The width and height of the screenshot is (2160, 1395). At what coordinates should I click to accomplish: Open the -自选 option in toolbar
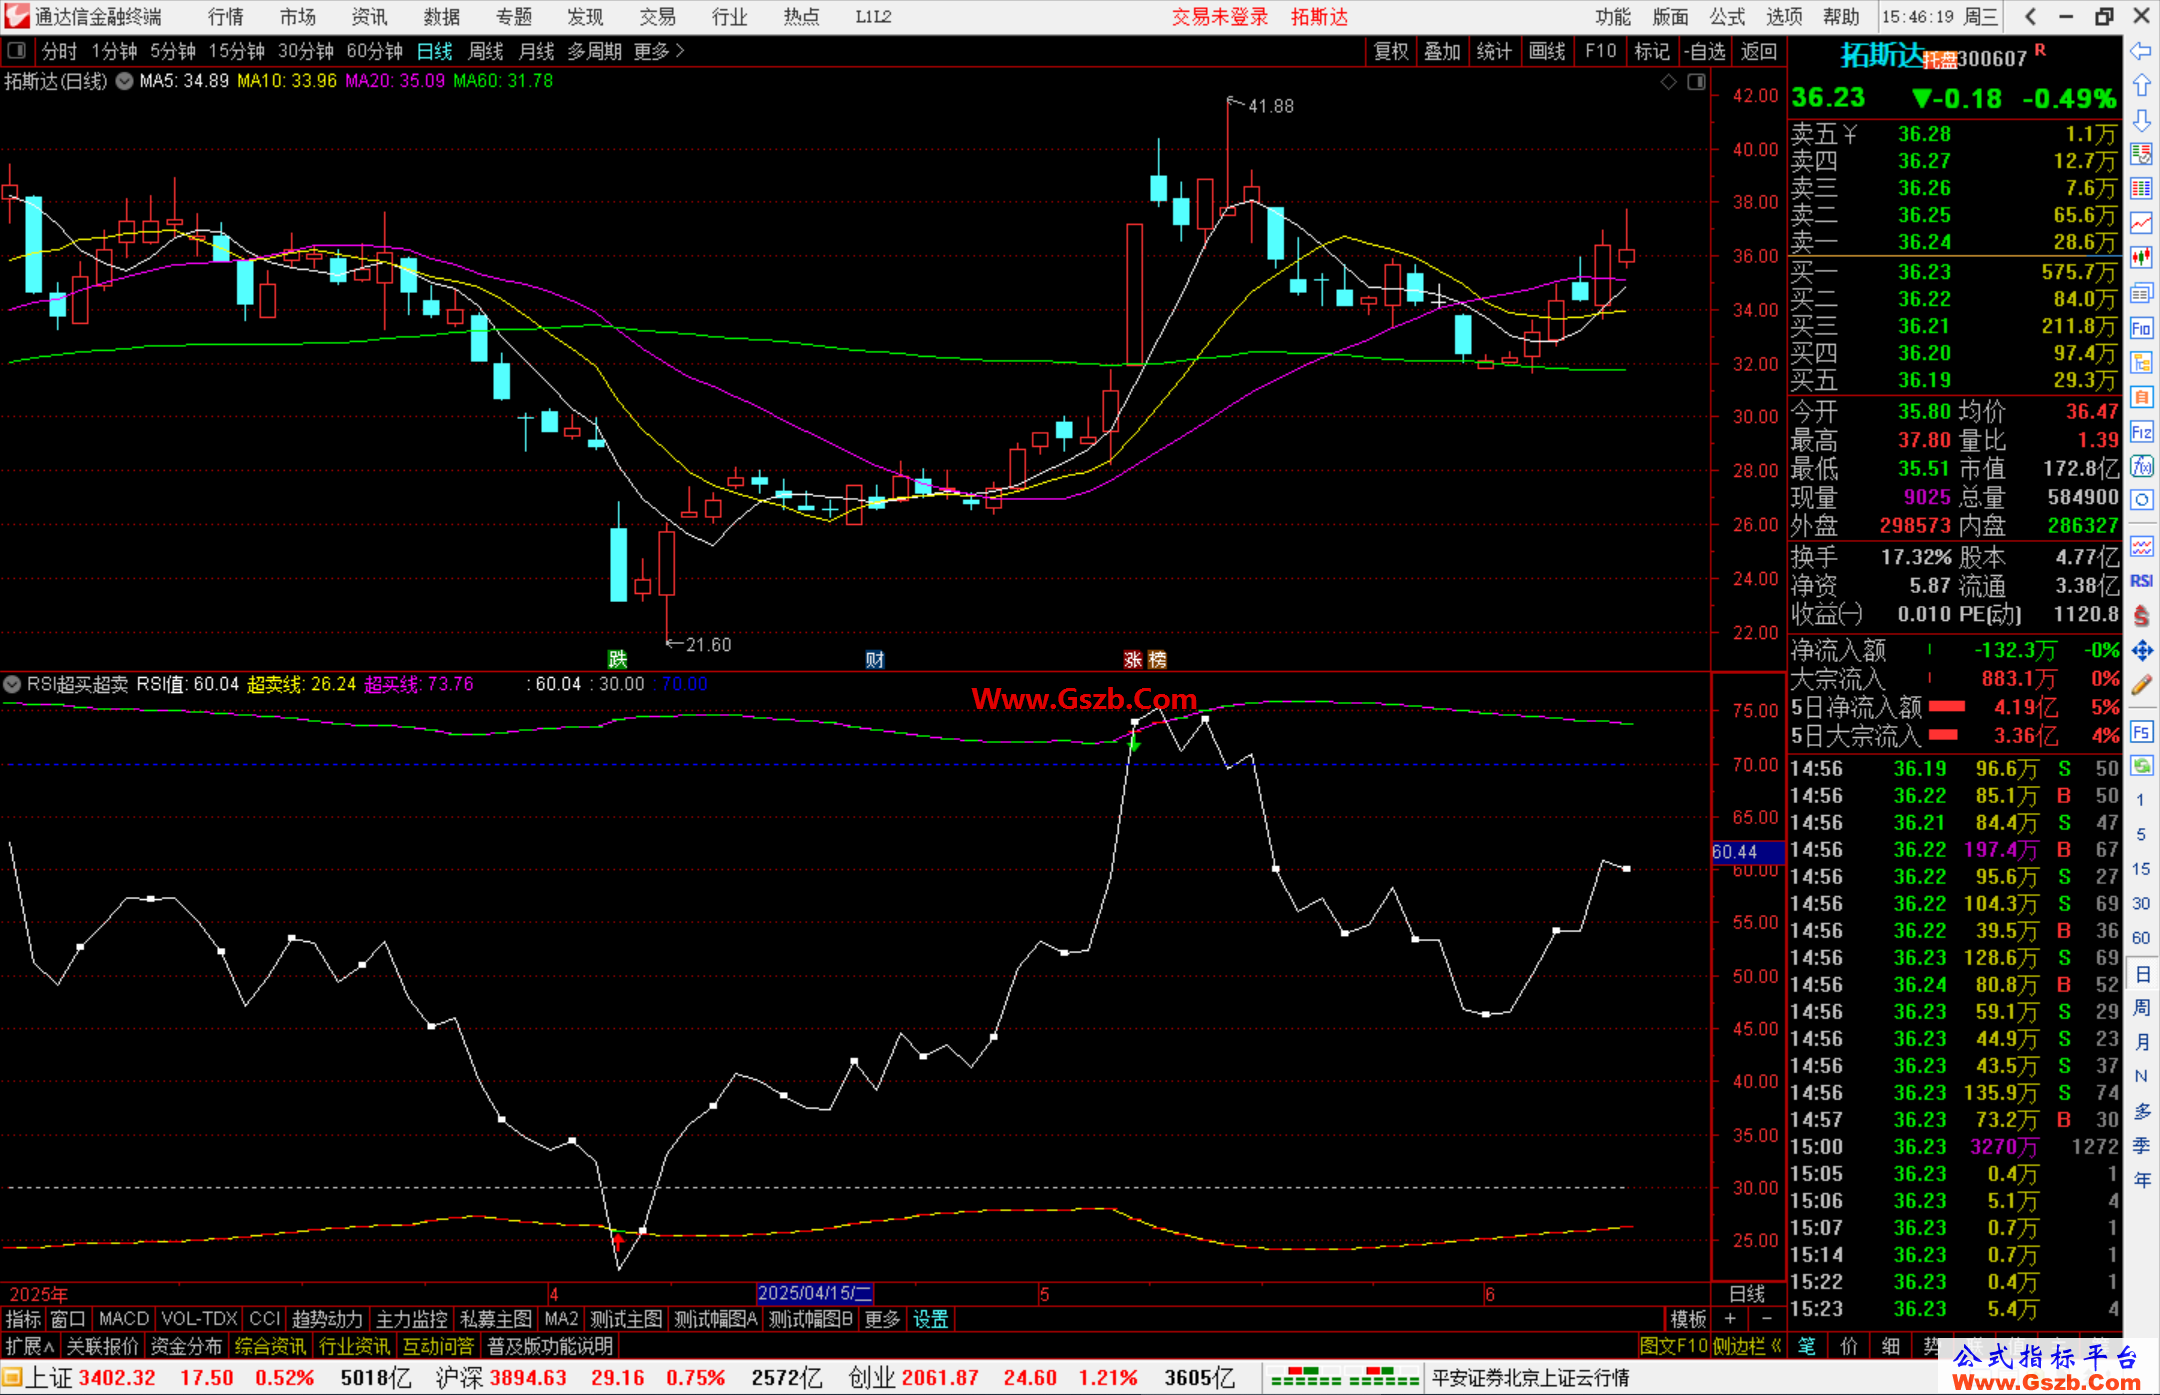click(x=1705, y=51)
